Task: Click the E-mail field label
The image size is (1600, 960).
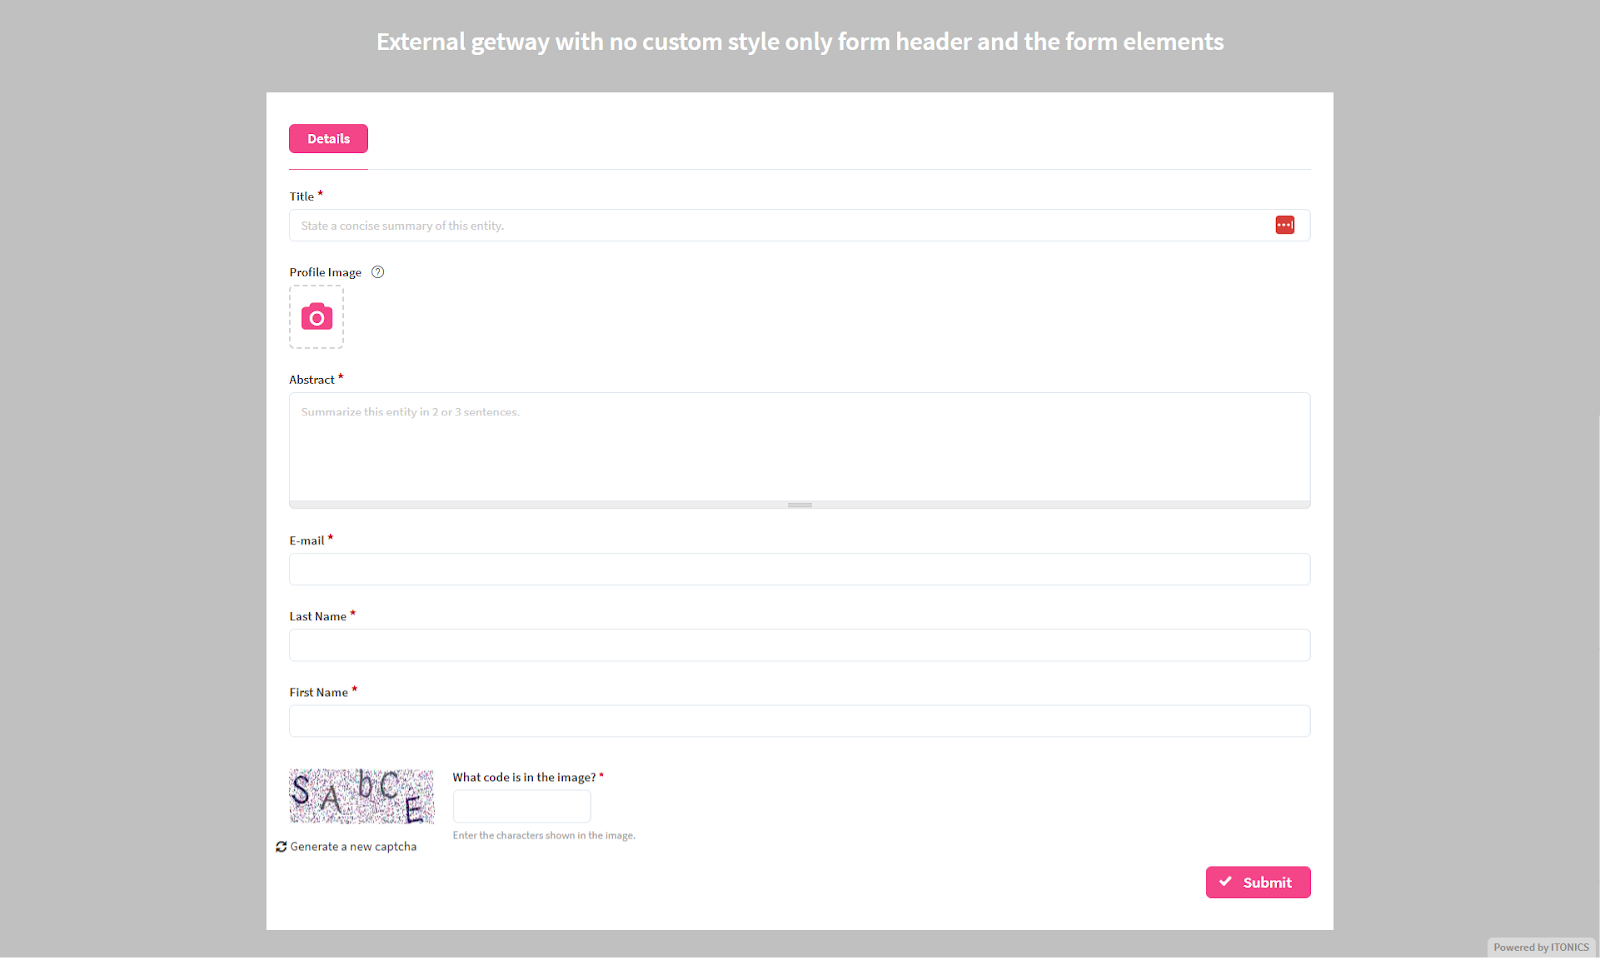Action: point(307,541)
